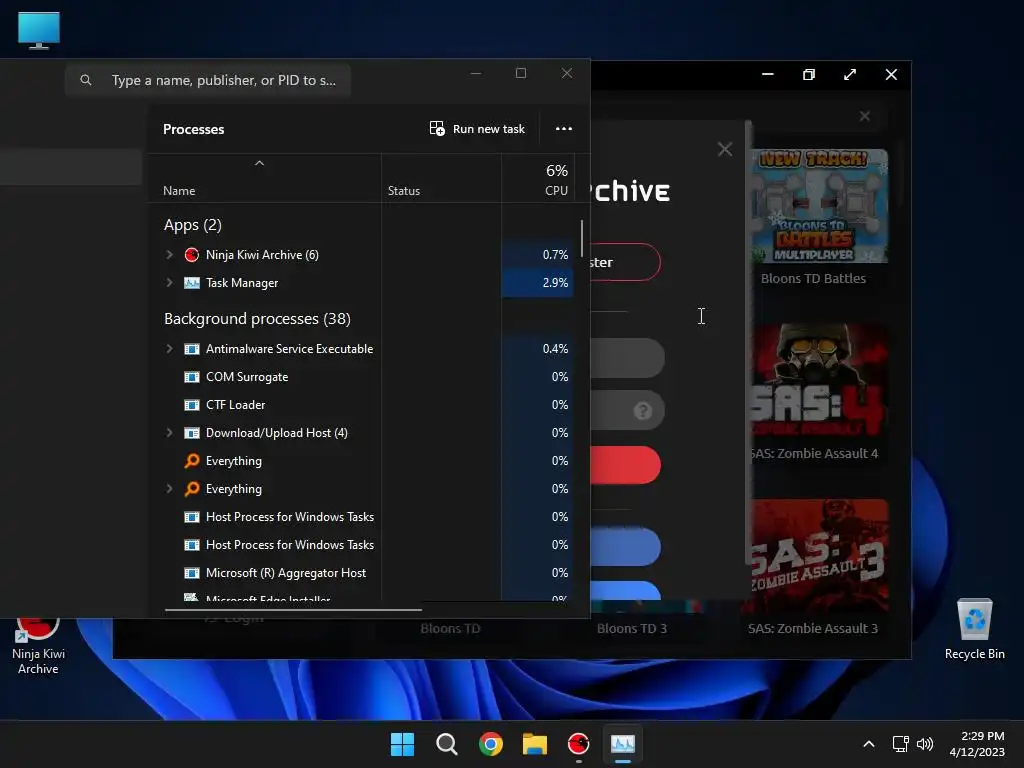This screenshot has height=768, width=1024.
Task: Open the Bloons TD Battles game thumbnail
Action: click(819, 206)
